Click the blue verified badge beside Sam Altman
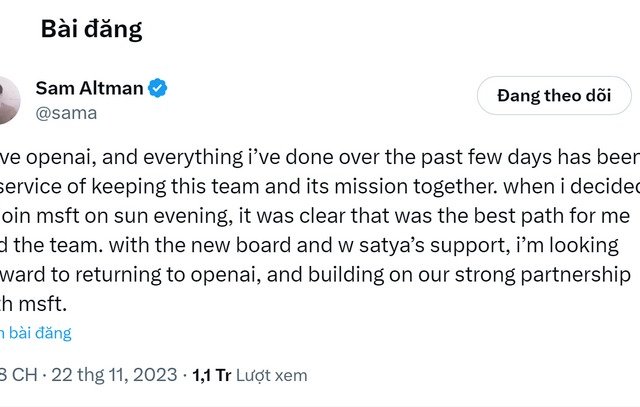 tap(158, 89)
